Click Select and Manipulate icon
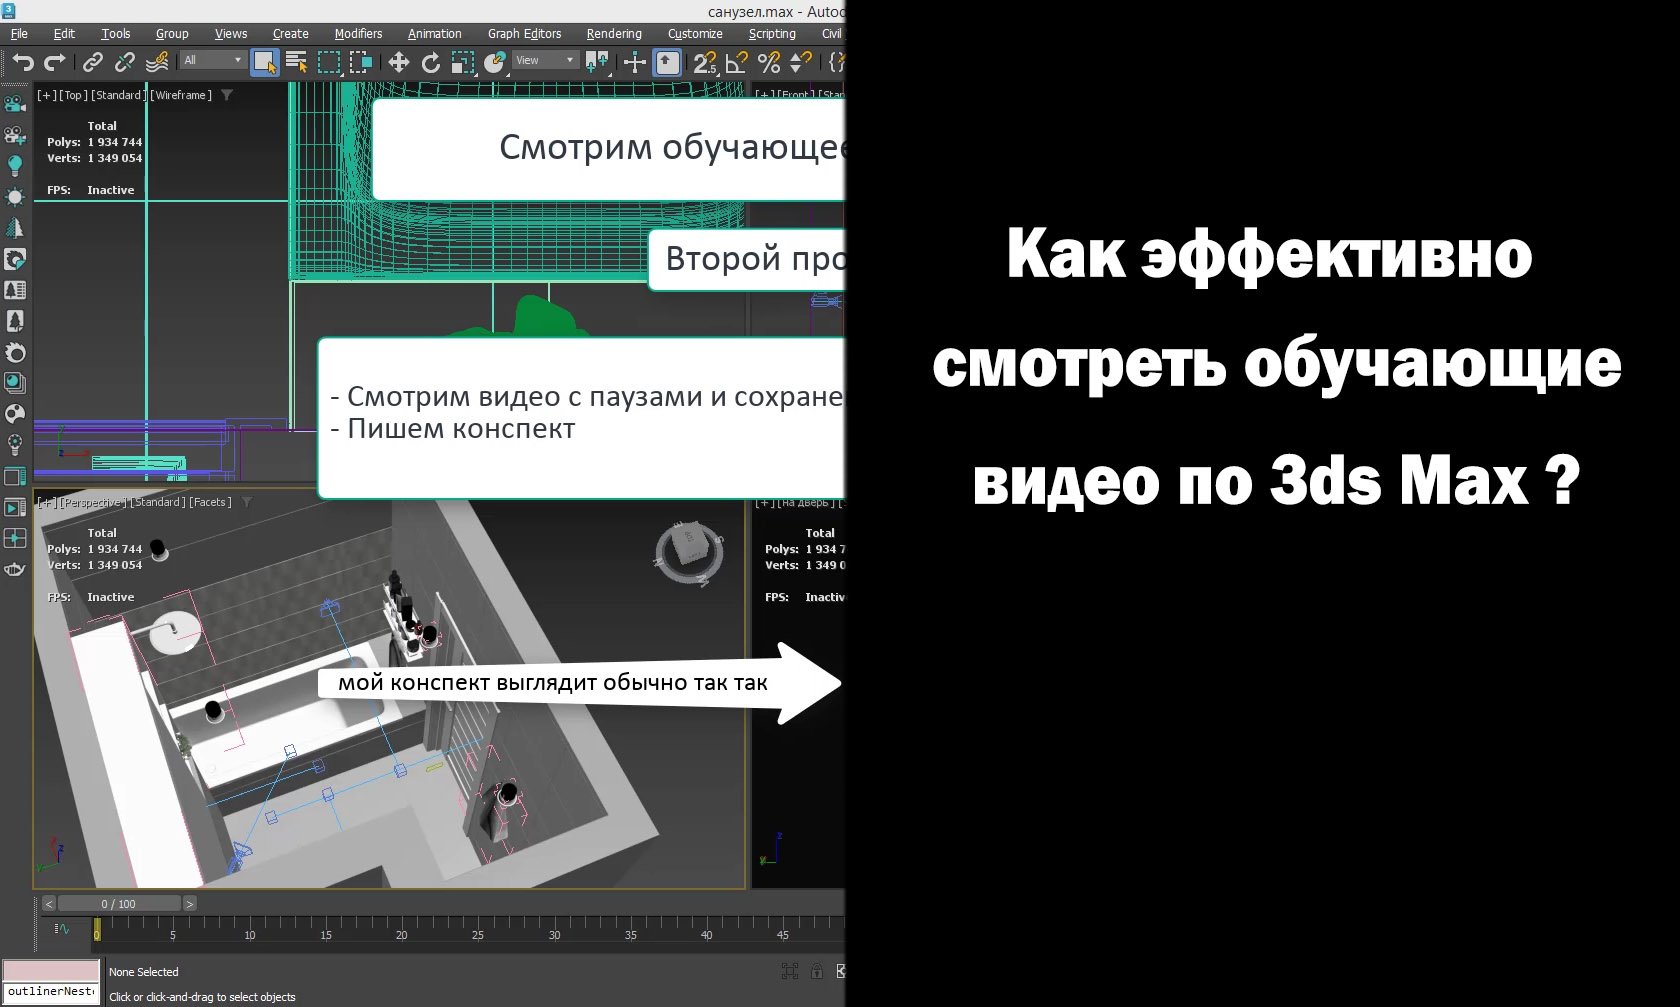Viewport: 1680px width, 1007px height. pos(635,63)
